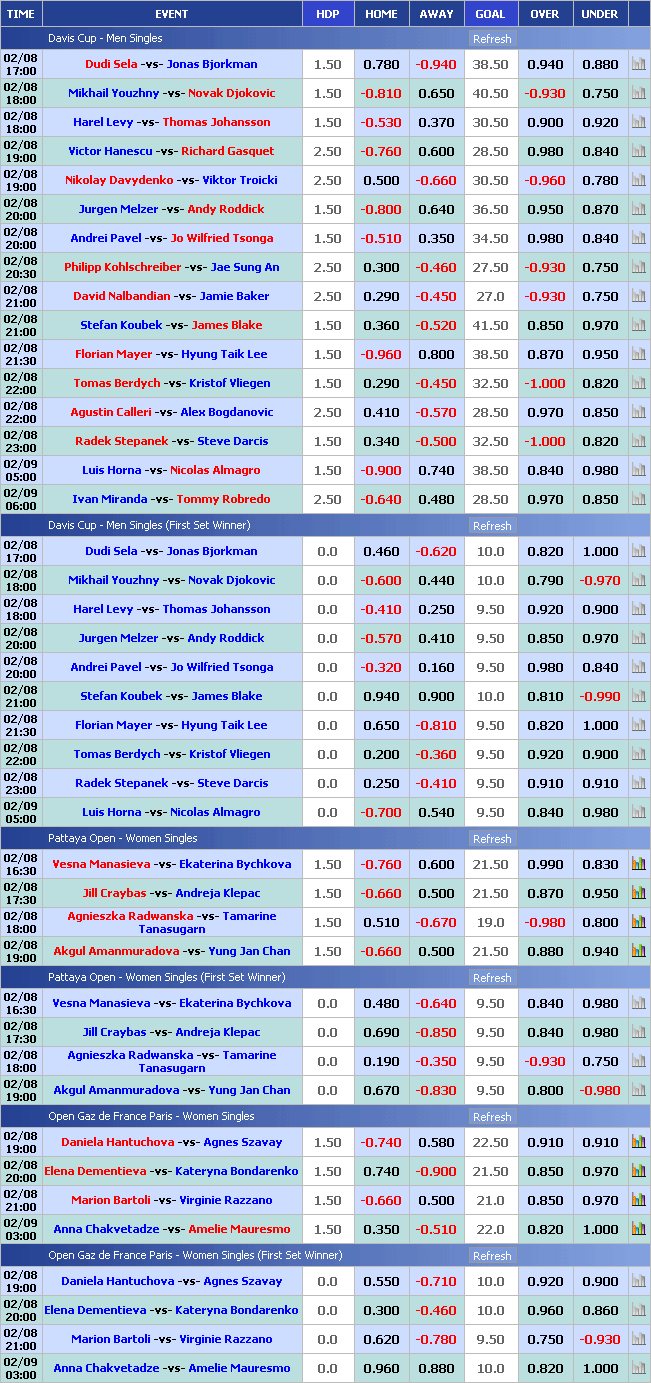Refresh Open Gaz de France Women Singles (First Set Winner)

click(492, 1256)
